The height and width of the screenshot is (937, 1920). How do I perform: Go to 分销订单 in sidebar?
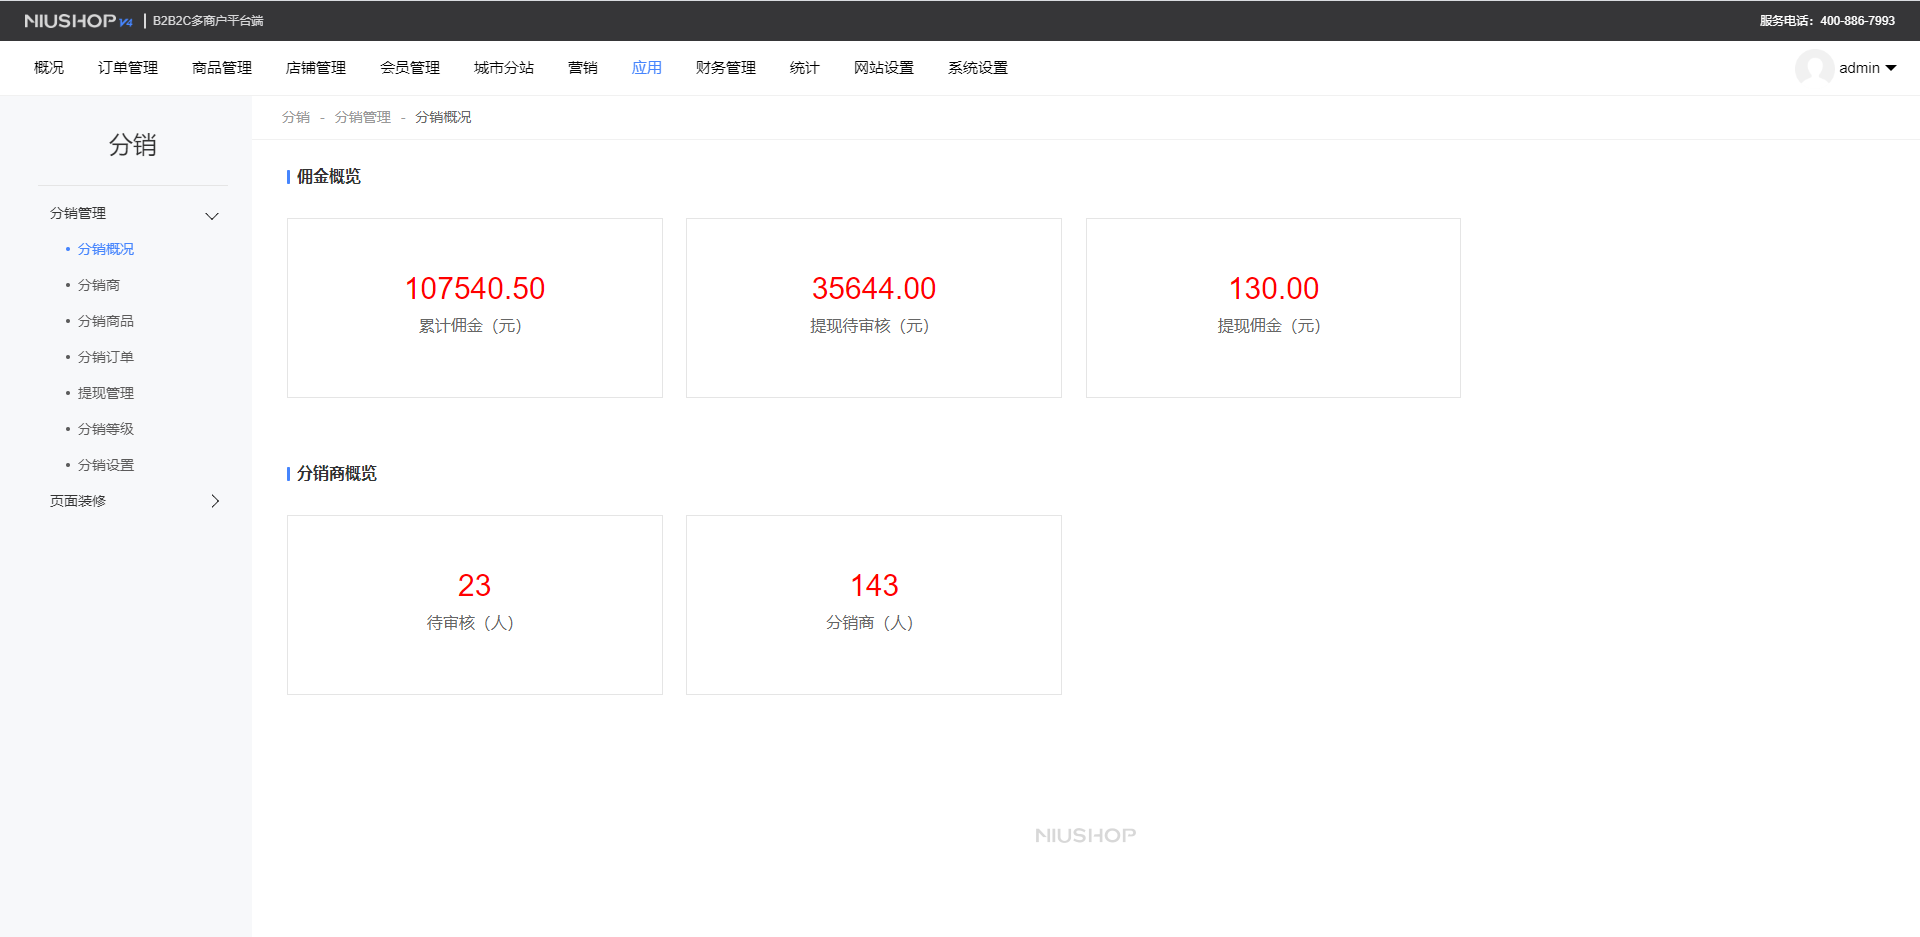tap(106, 357)
